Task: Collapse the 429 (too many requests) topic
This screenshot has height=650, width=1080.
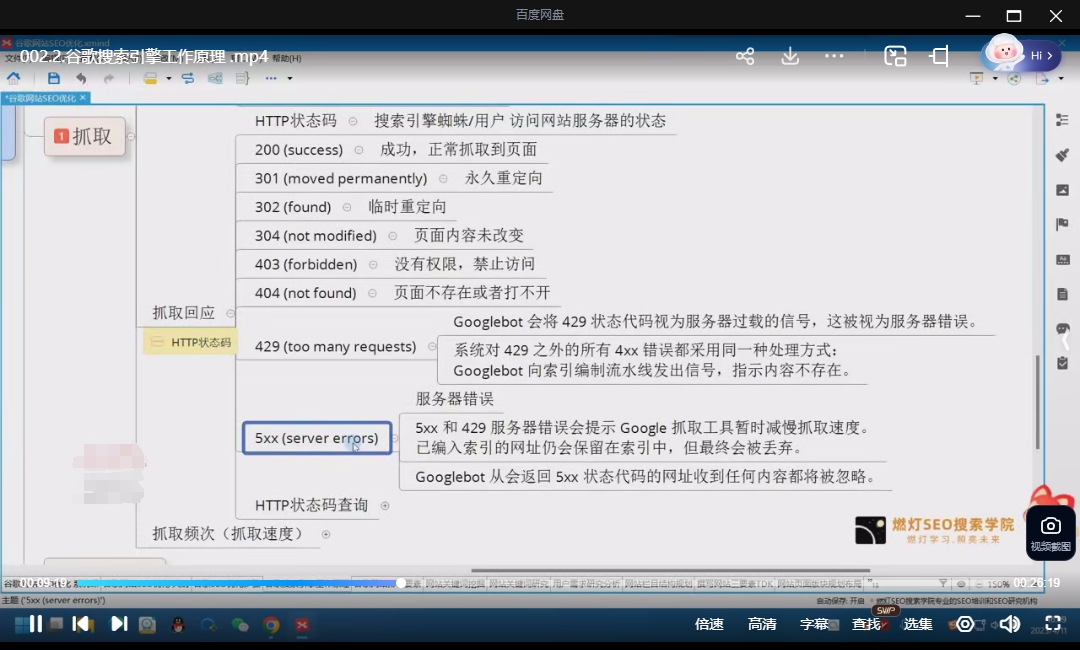Action: click(x=432, y=346)
